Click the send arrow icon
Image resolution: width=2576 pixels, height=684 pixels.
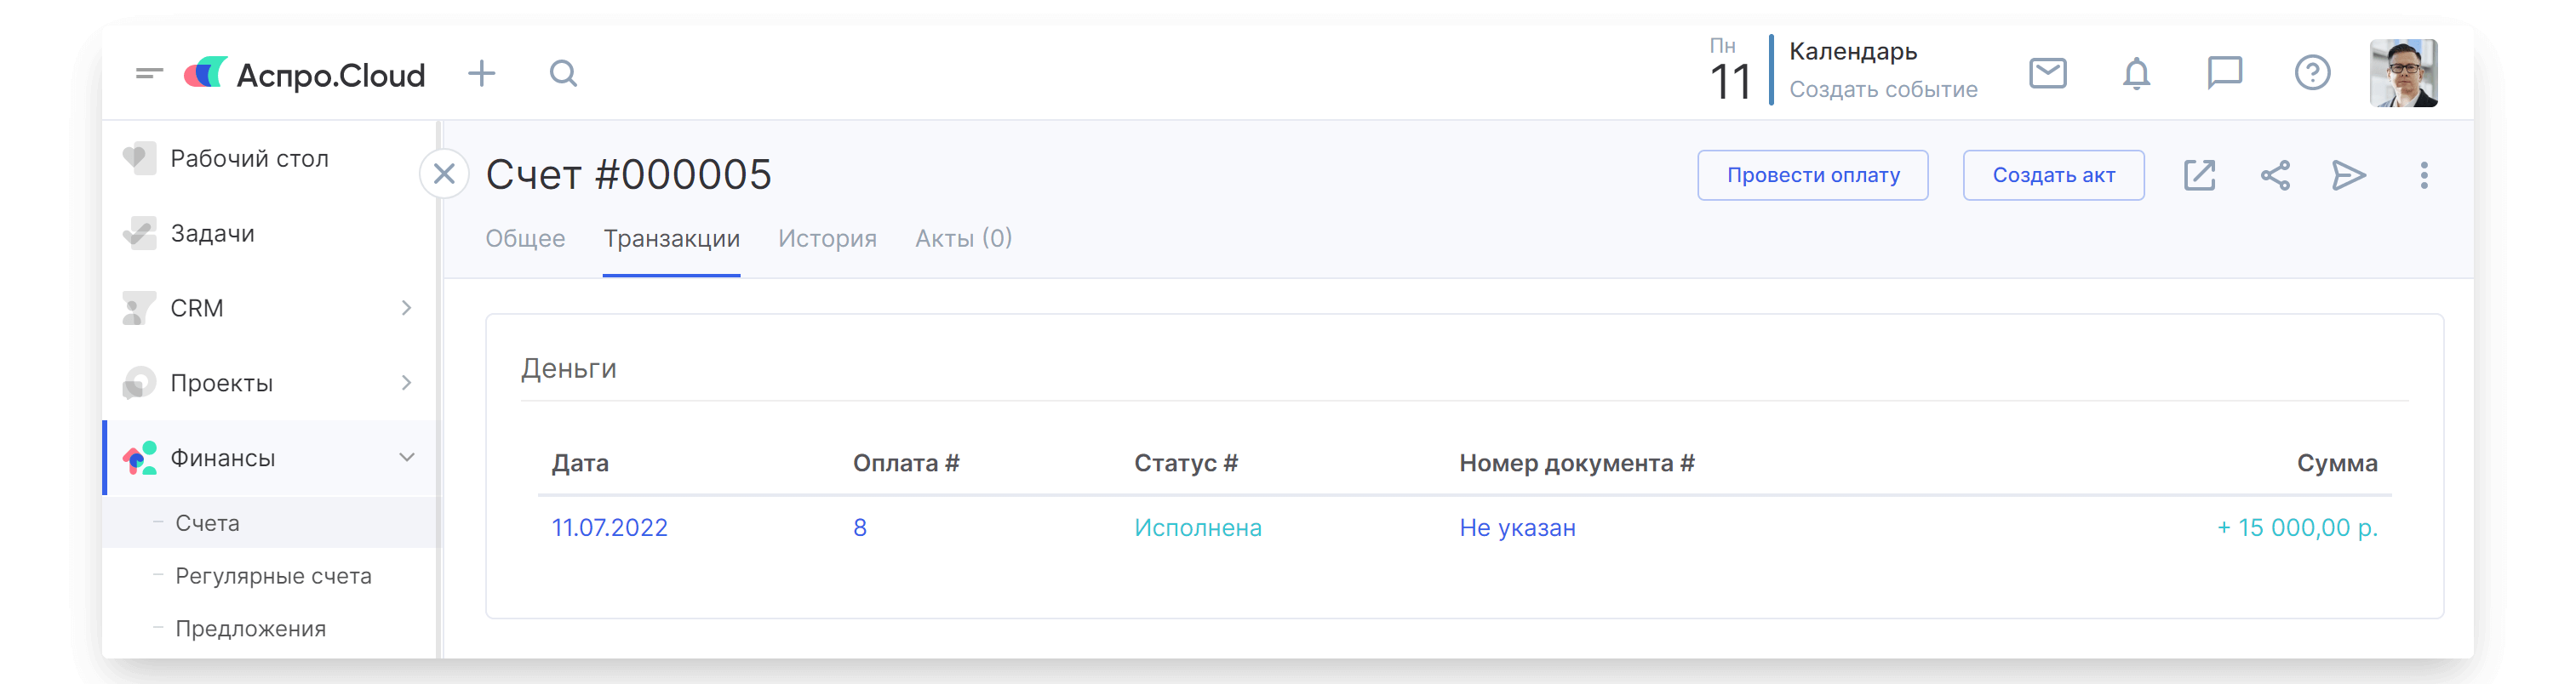click(2348, 175)
